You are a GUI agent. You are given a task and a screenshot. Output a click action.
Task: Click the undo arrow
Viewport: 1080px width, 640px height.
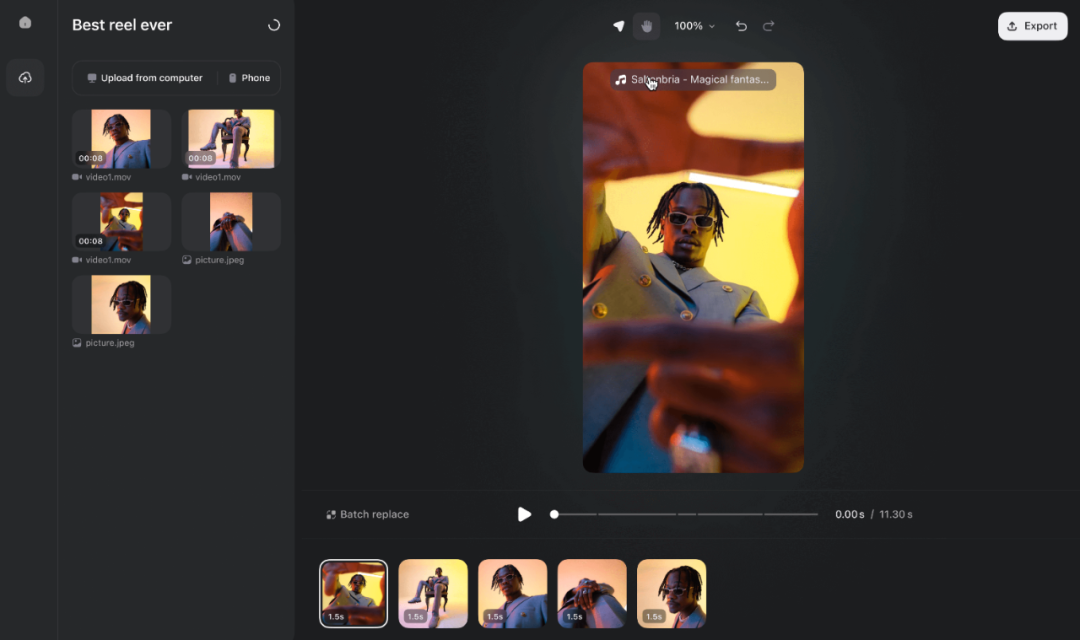point(741,26)
